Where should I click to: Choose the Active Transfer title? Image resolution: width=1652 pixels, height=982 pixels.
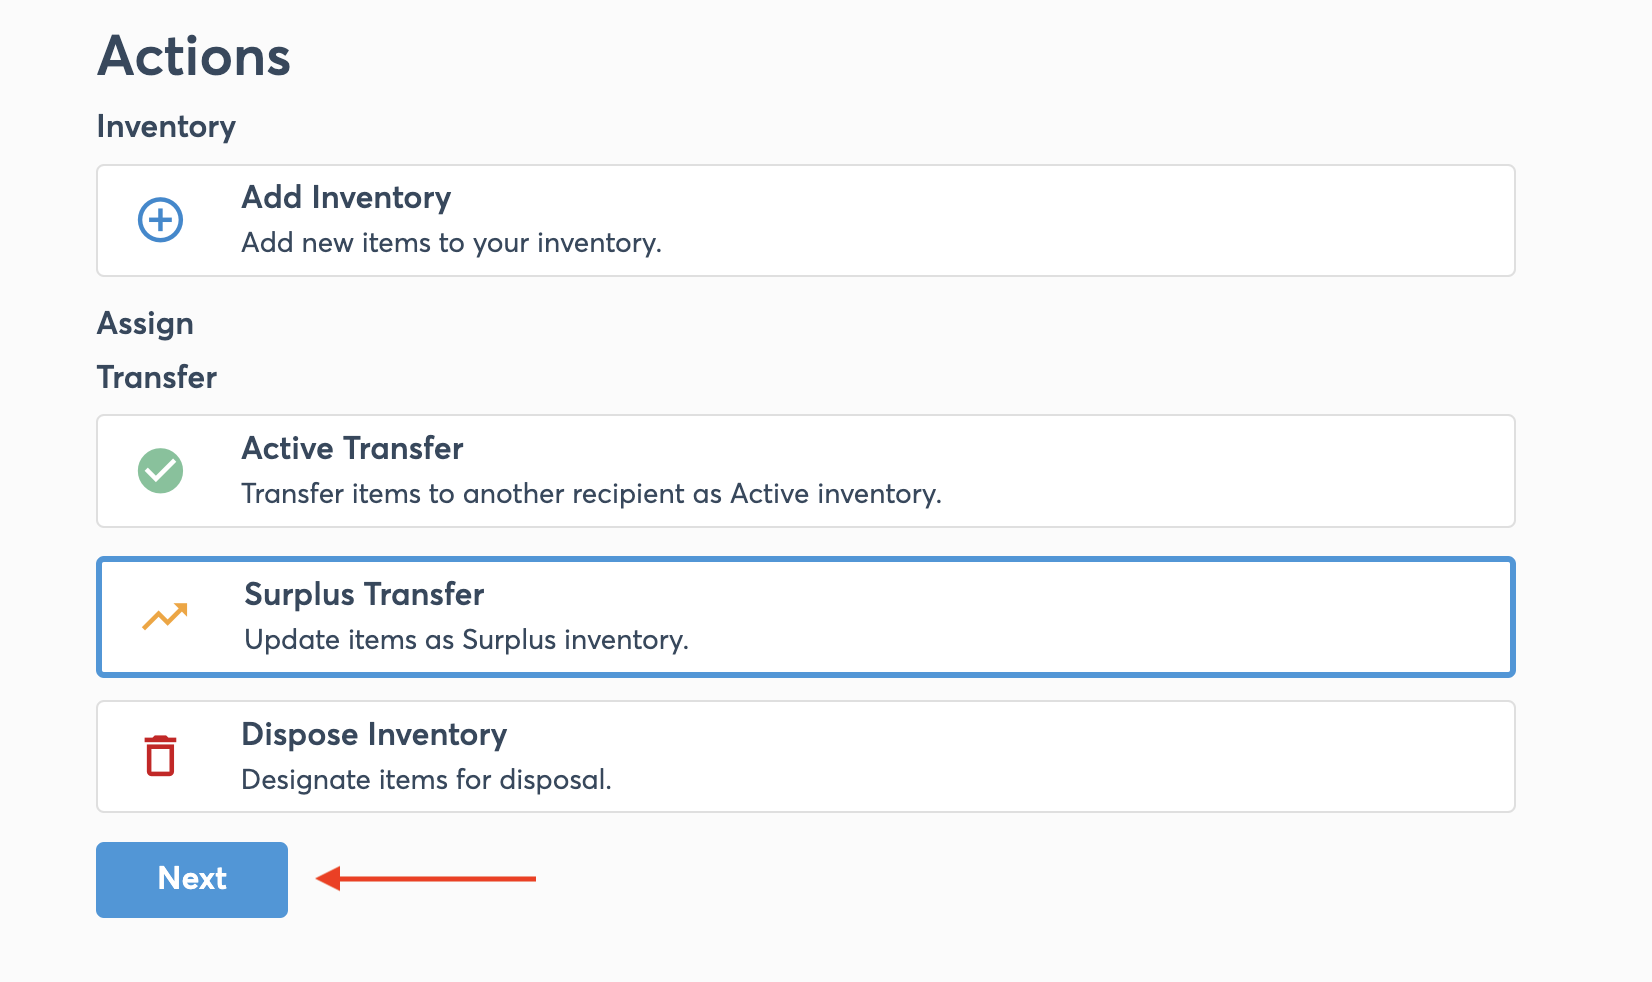click(x=352, y=449)
